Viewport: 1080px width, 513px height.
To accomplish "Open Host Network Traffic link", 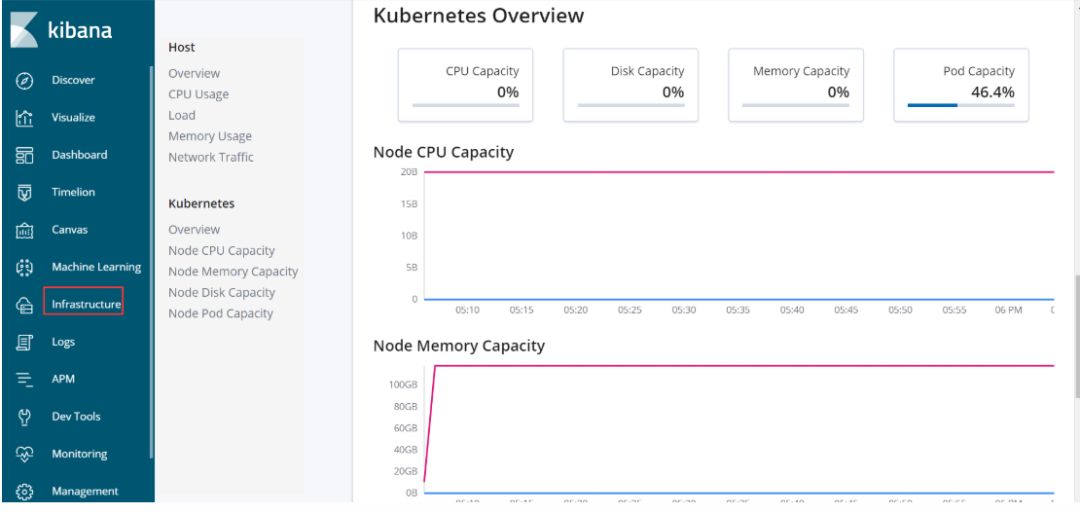I will (211, 157).
